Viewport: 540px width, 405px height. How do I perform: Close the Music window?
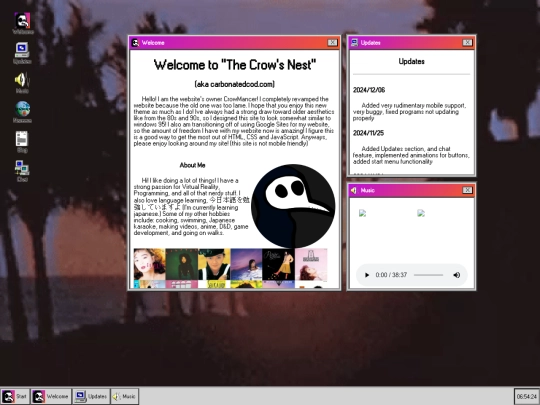[x=467, y=190]
